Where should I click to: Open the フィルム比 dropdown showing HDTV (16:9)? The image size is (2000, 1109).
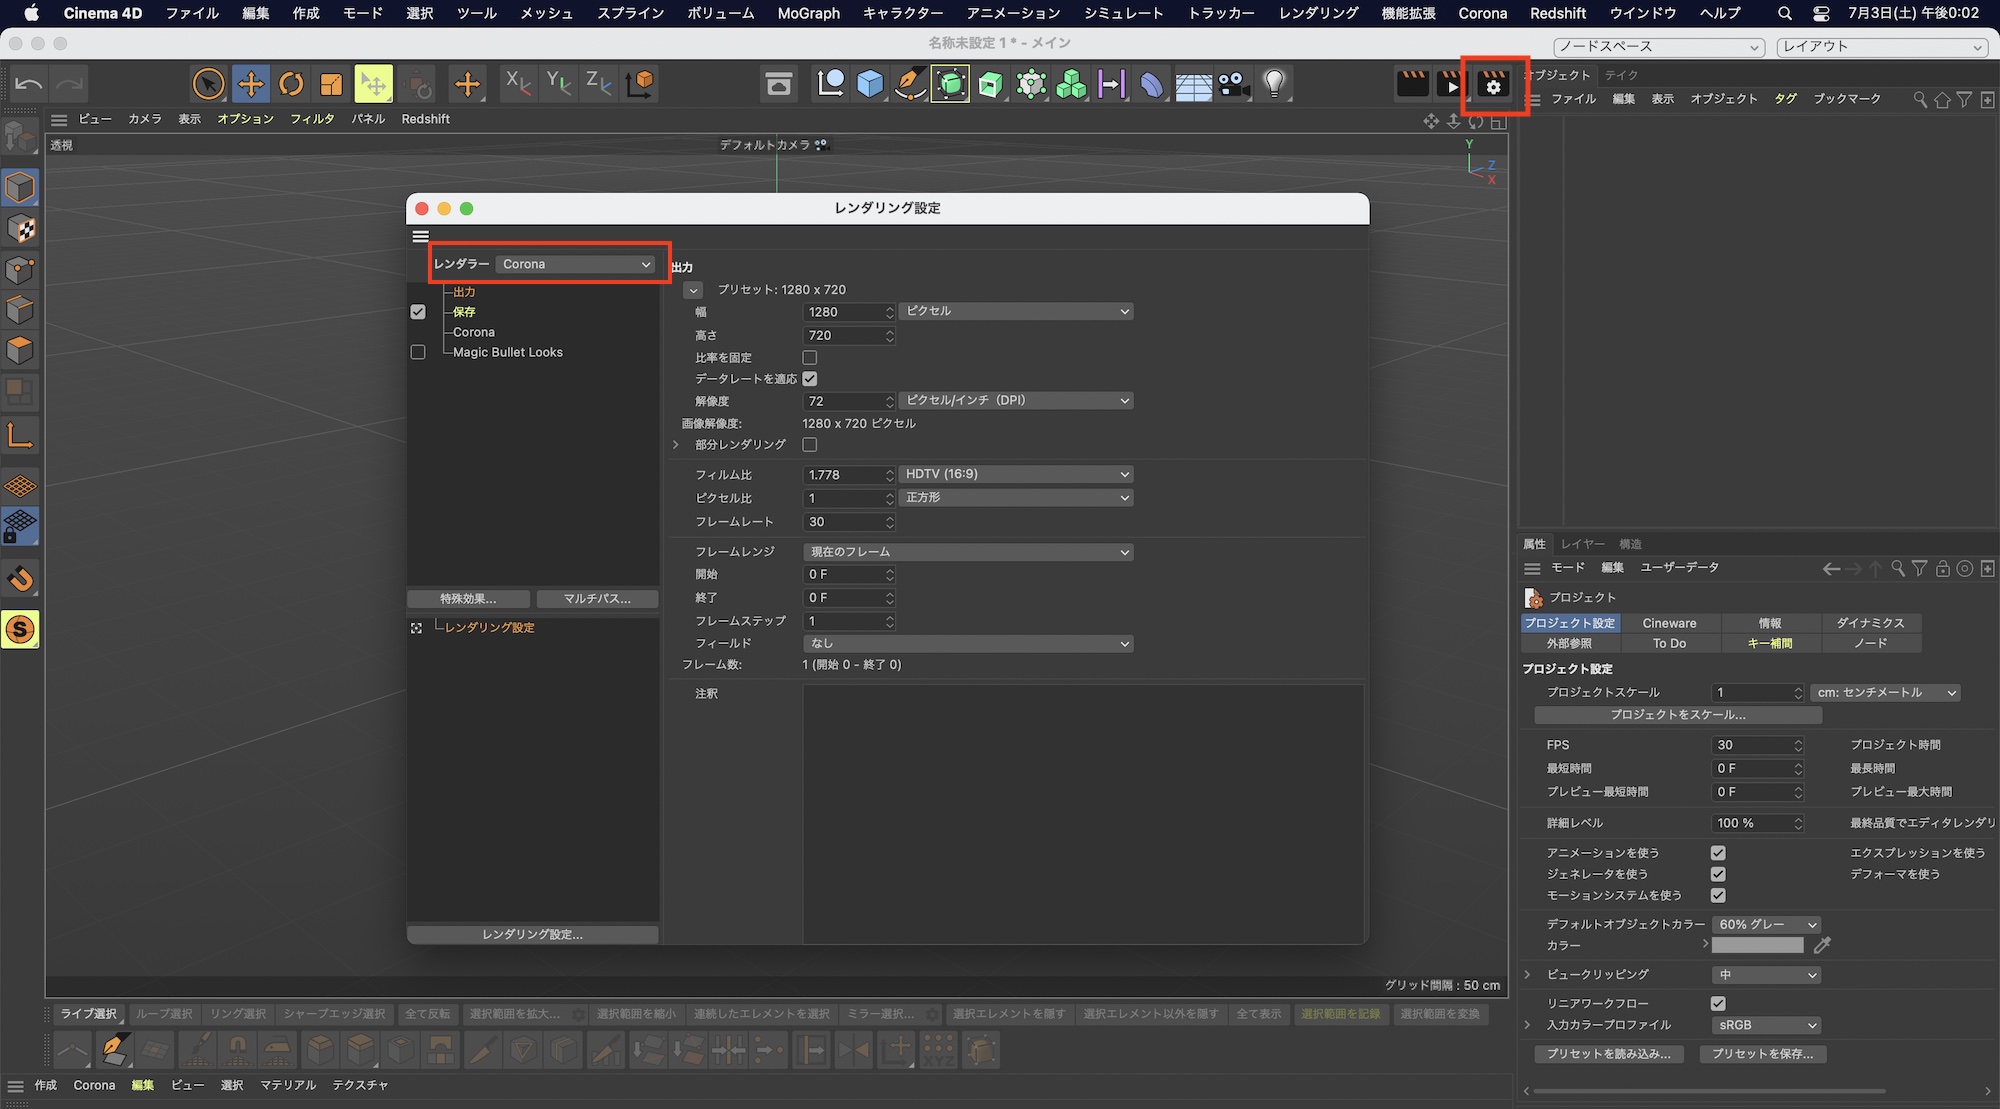pyautogui.click(x=1015, y=473)
